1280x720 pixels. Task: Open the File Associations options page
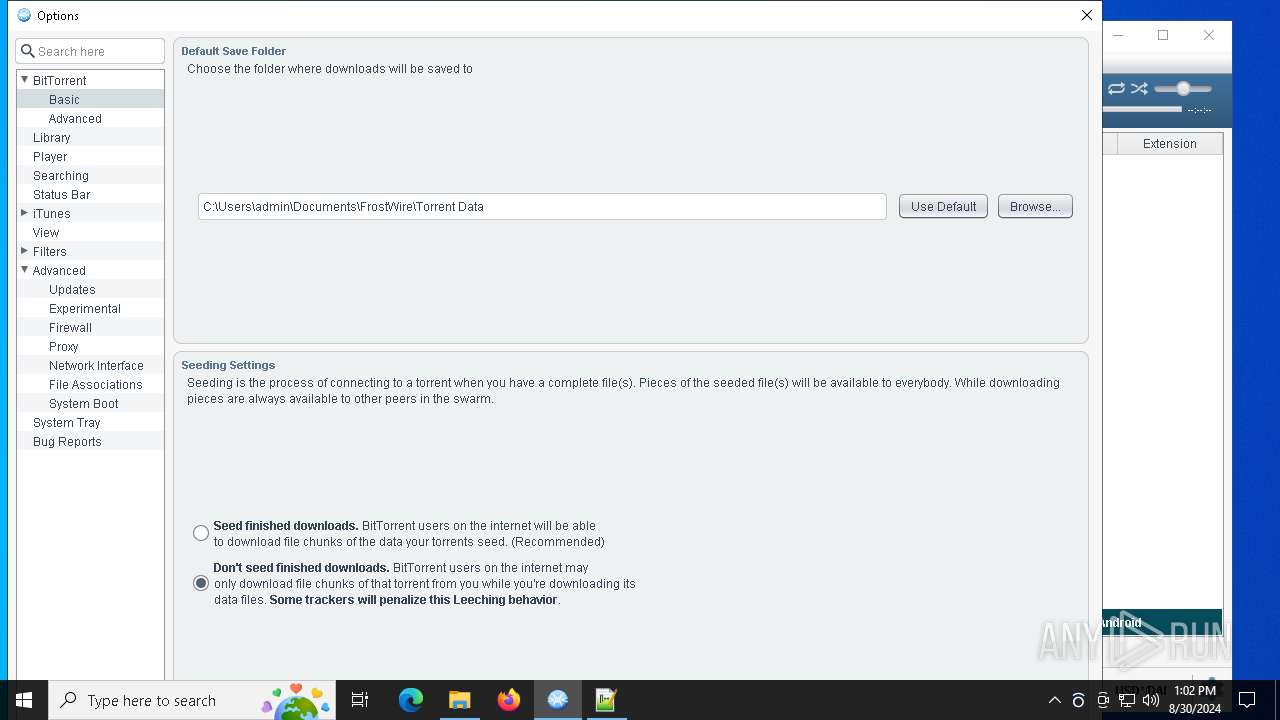pyautogui.click(x=95, y=384)
